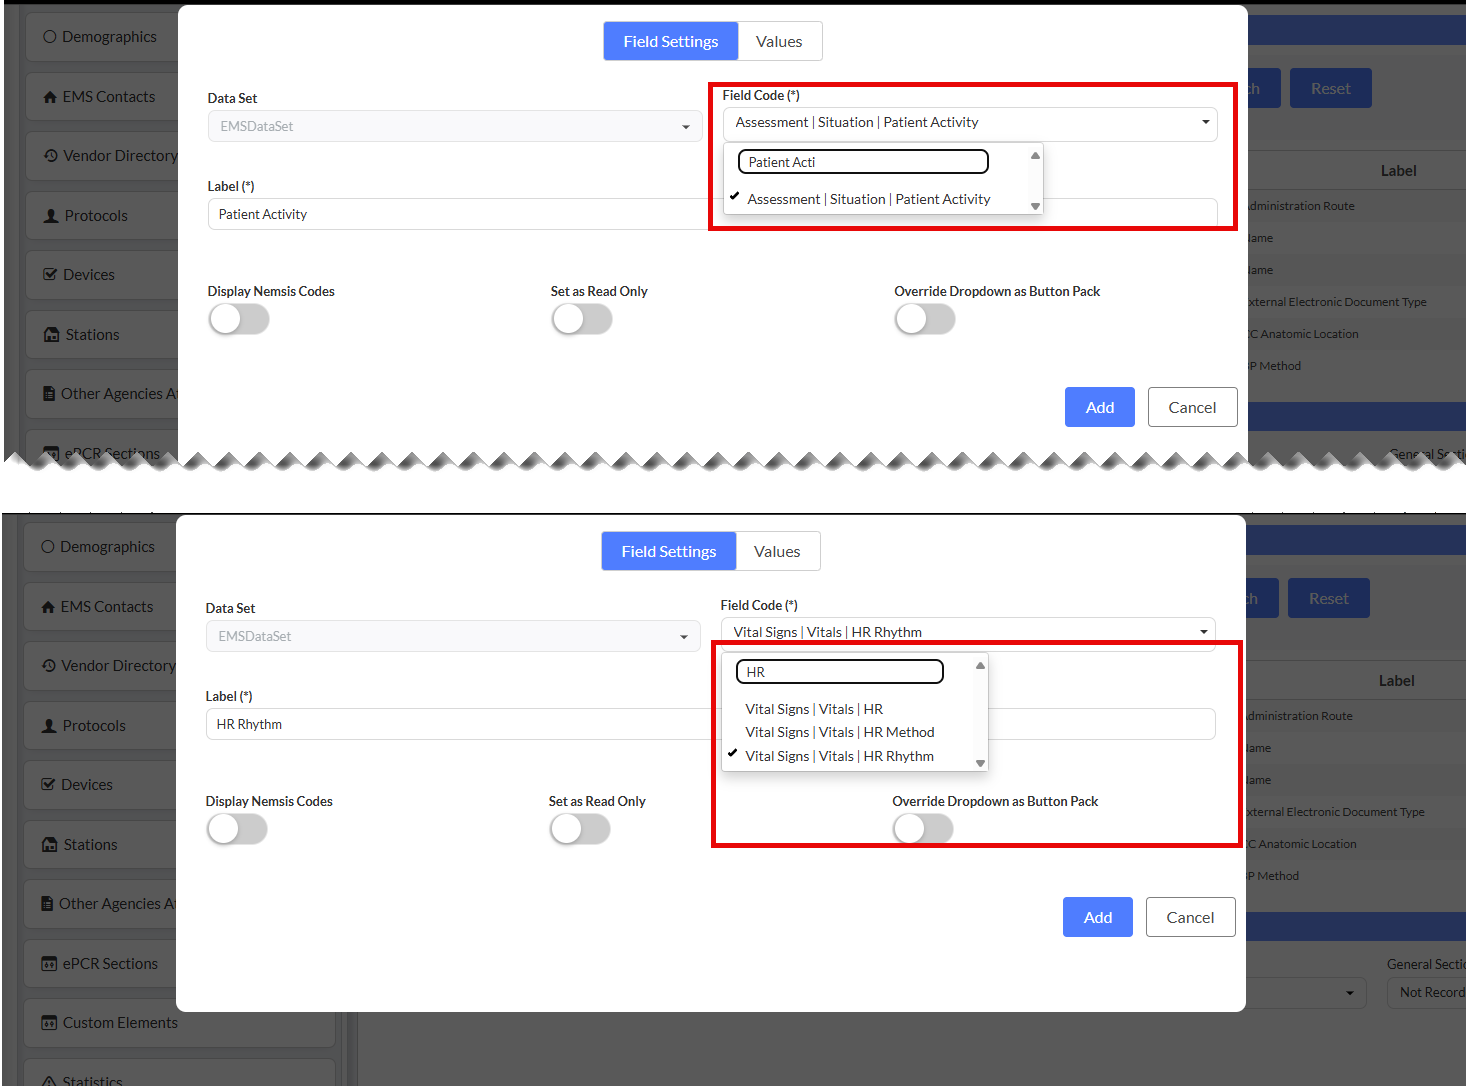Toggle Display Nemsis Codes in the HR Rhythm dialog
The image size is (1466, 1086).
(x=237, y=829)
